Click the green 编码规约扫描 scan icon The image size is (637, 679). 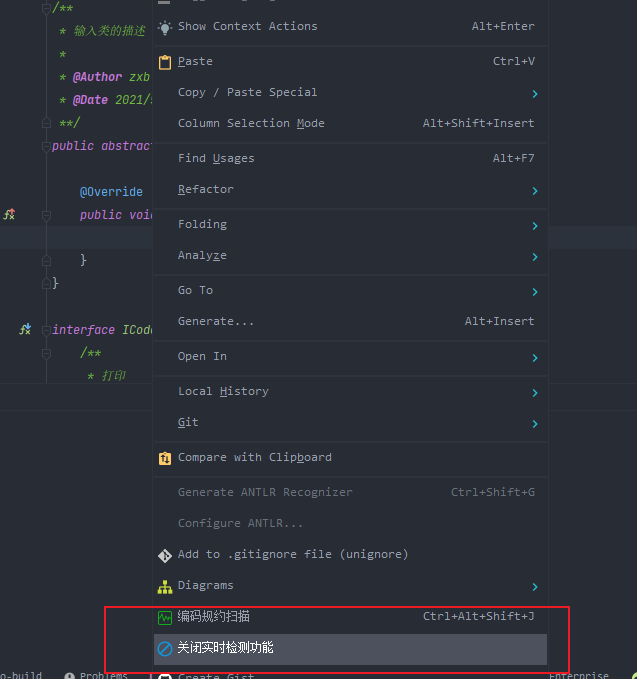pyautogui.click(x=165, y=618)
